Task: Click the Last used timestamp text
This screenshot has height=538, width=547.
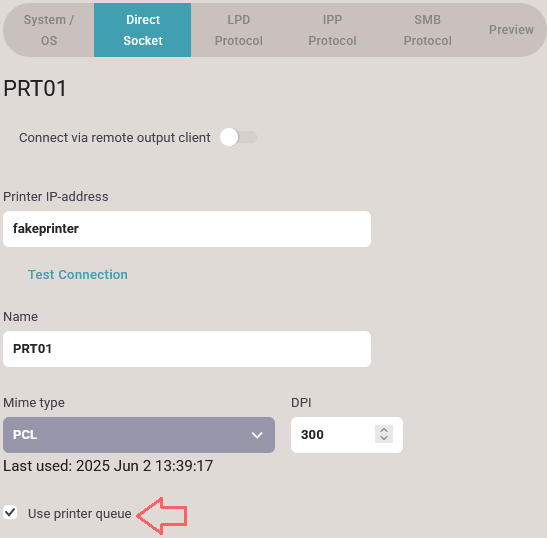Action: (108, 466)
